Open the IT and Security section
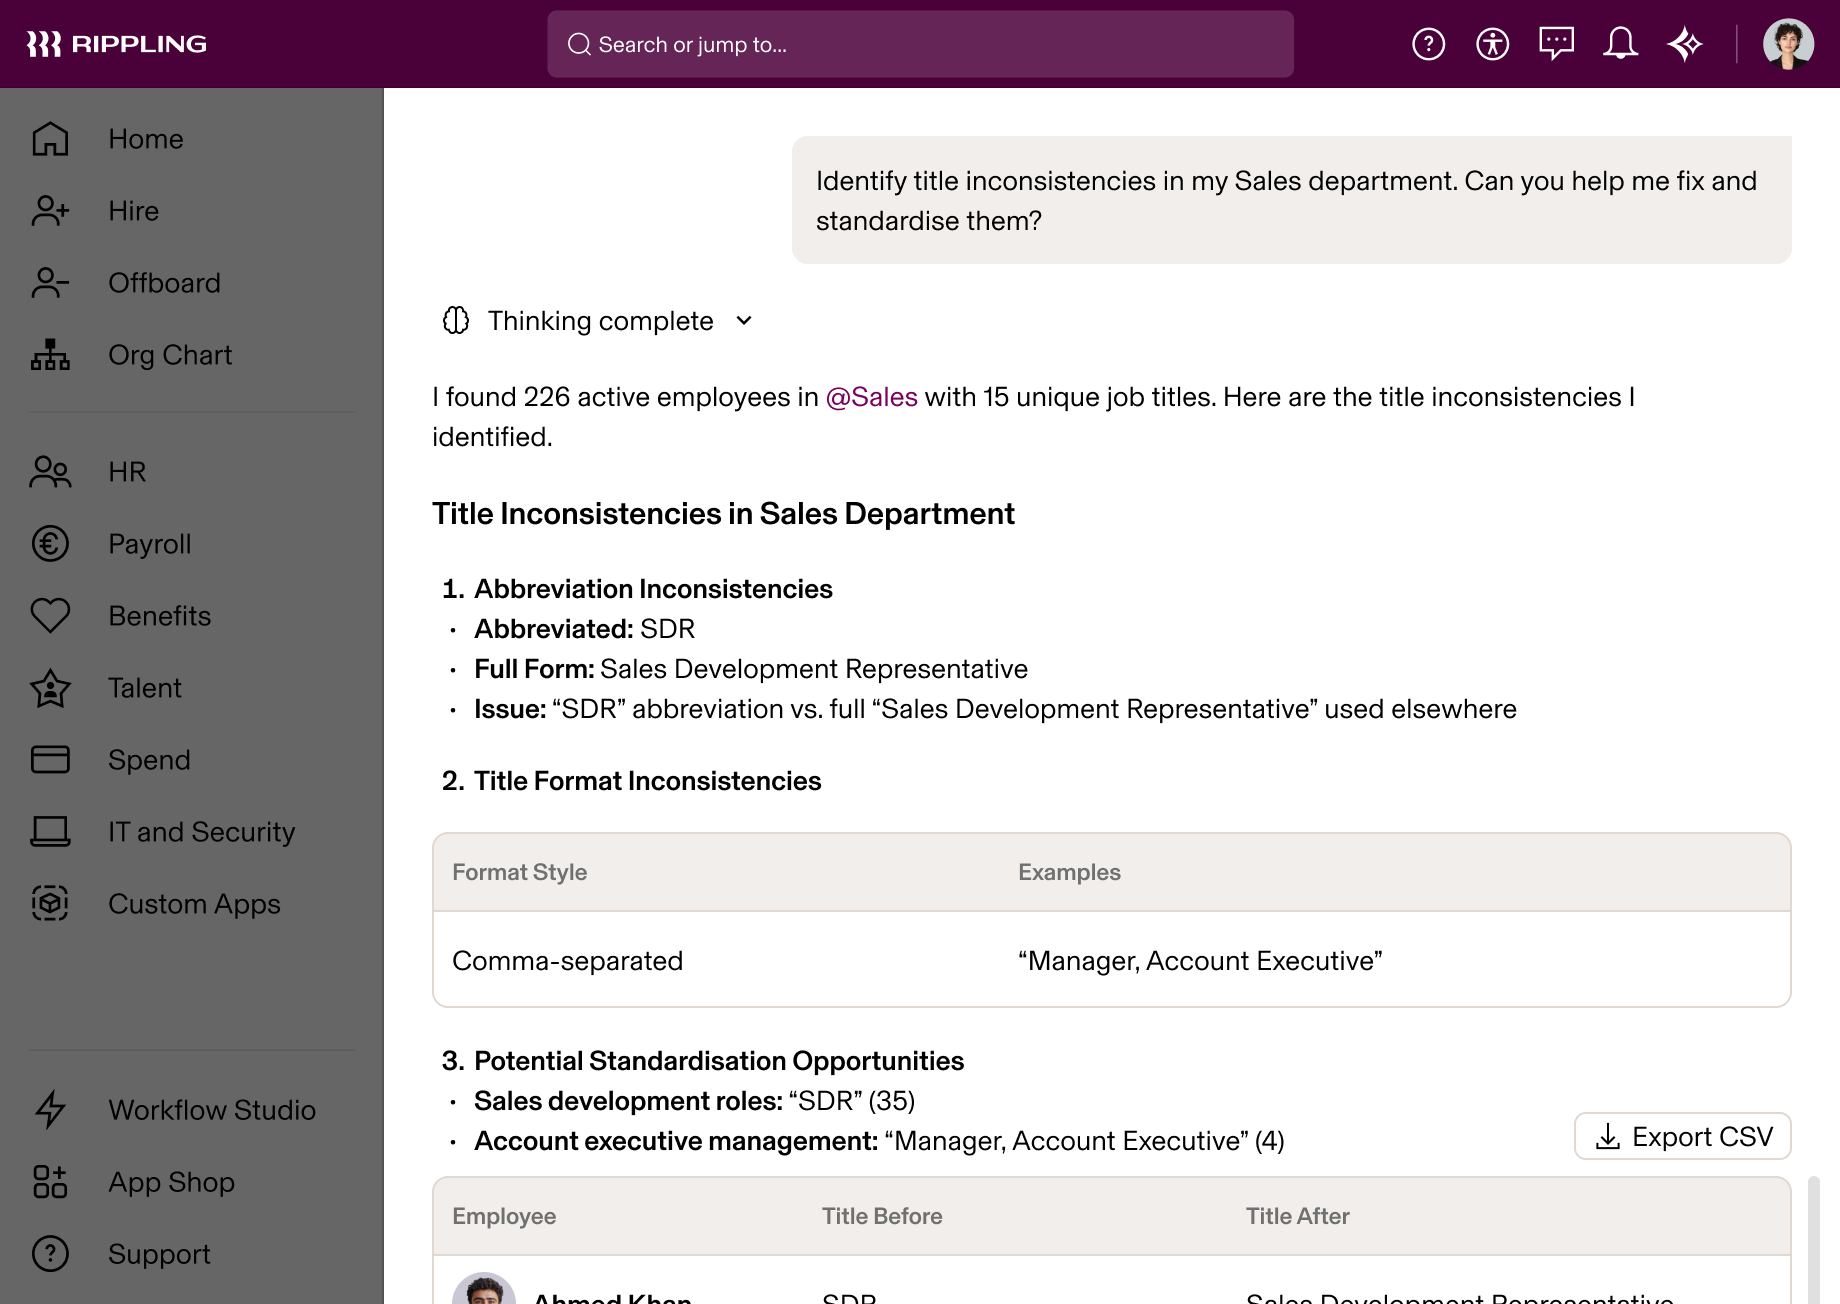The width and height of the screenshot is (1840, 1304). (201, 831)
